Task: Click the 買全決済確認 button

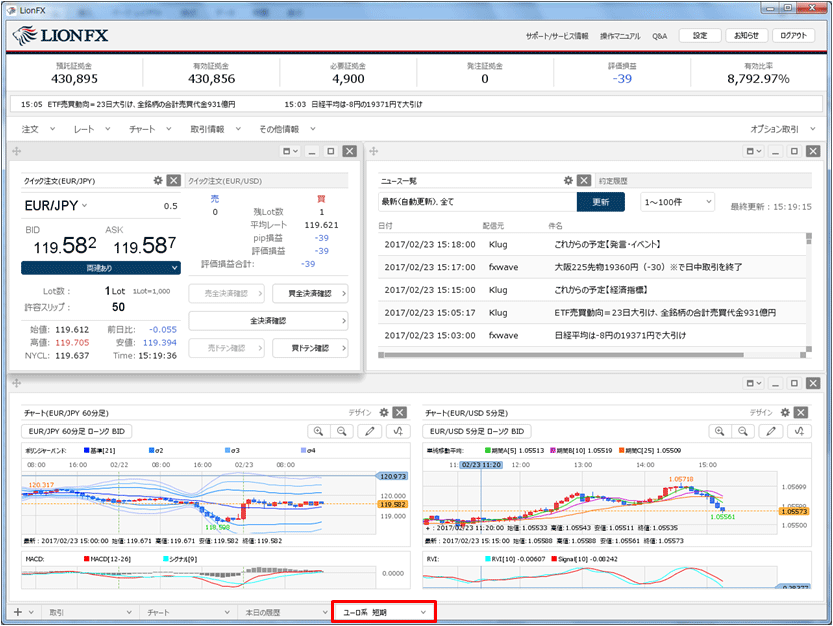Action: click(310, 293)
